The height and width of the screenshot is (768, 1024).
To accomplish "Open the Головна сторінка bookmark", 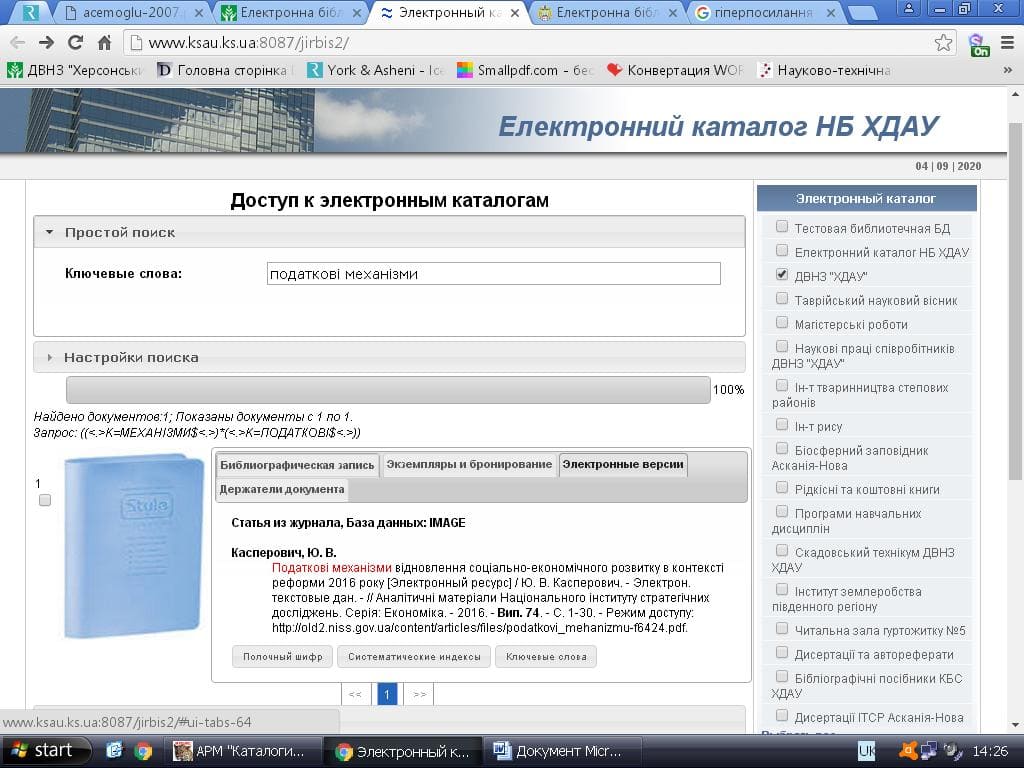I will click(x=225, y=70).
